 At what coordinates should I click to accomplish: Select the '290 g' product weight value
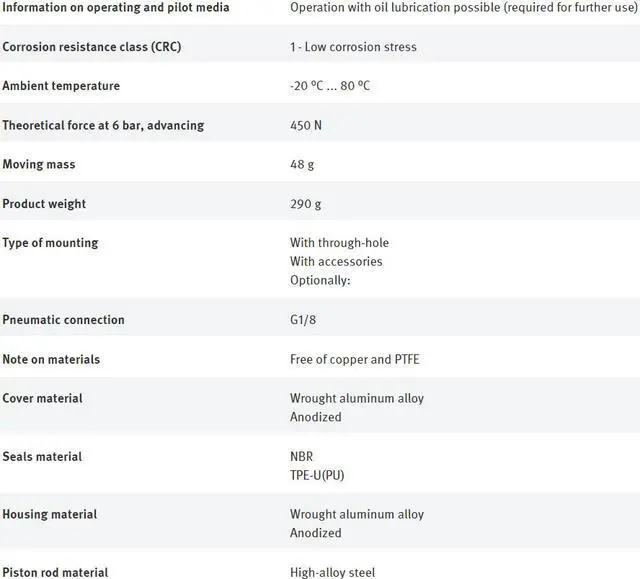click(305, 204)
